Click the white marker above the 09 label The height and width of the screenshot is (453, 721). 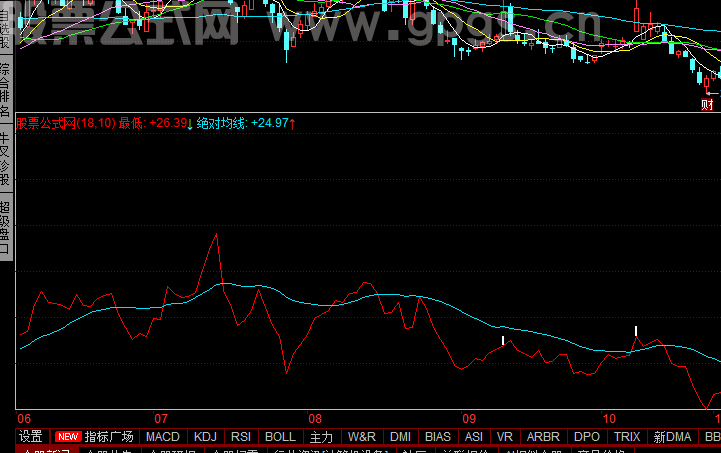(503, 340)
